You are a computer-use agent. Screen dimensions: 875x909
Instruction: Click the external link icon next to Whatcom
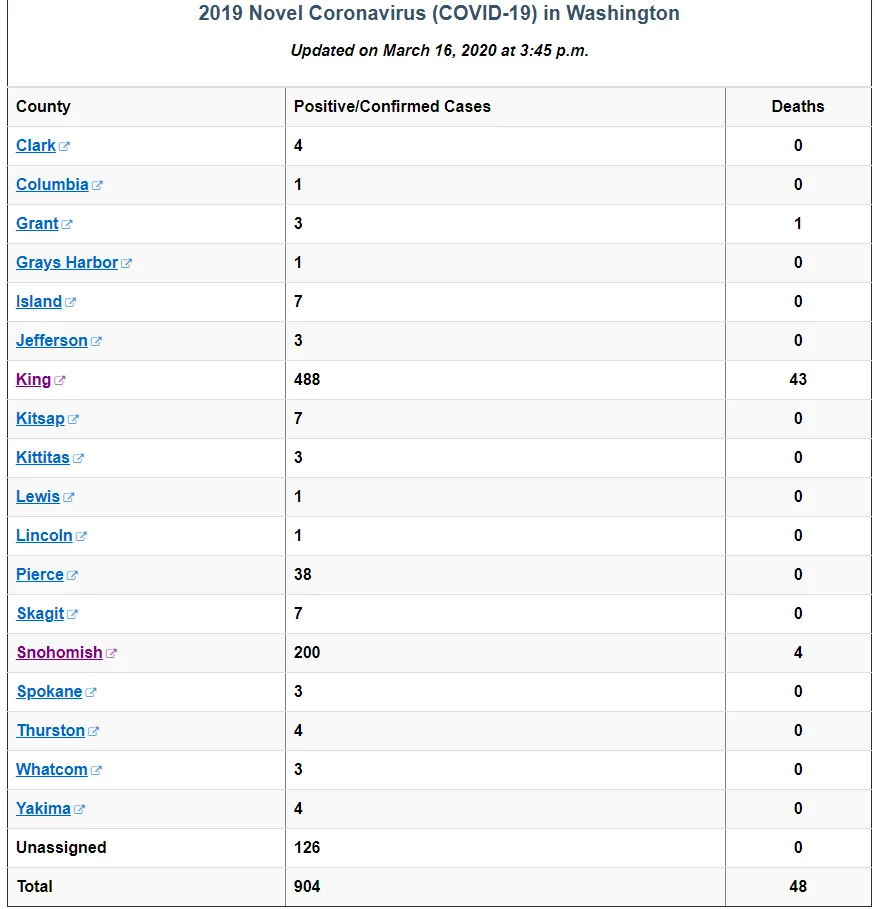(96, 770)
